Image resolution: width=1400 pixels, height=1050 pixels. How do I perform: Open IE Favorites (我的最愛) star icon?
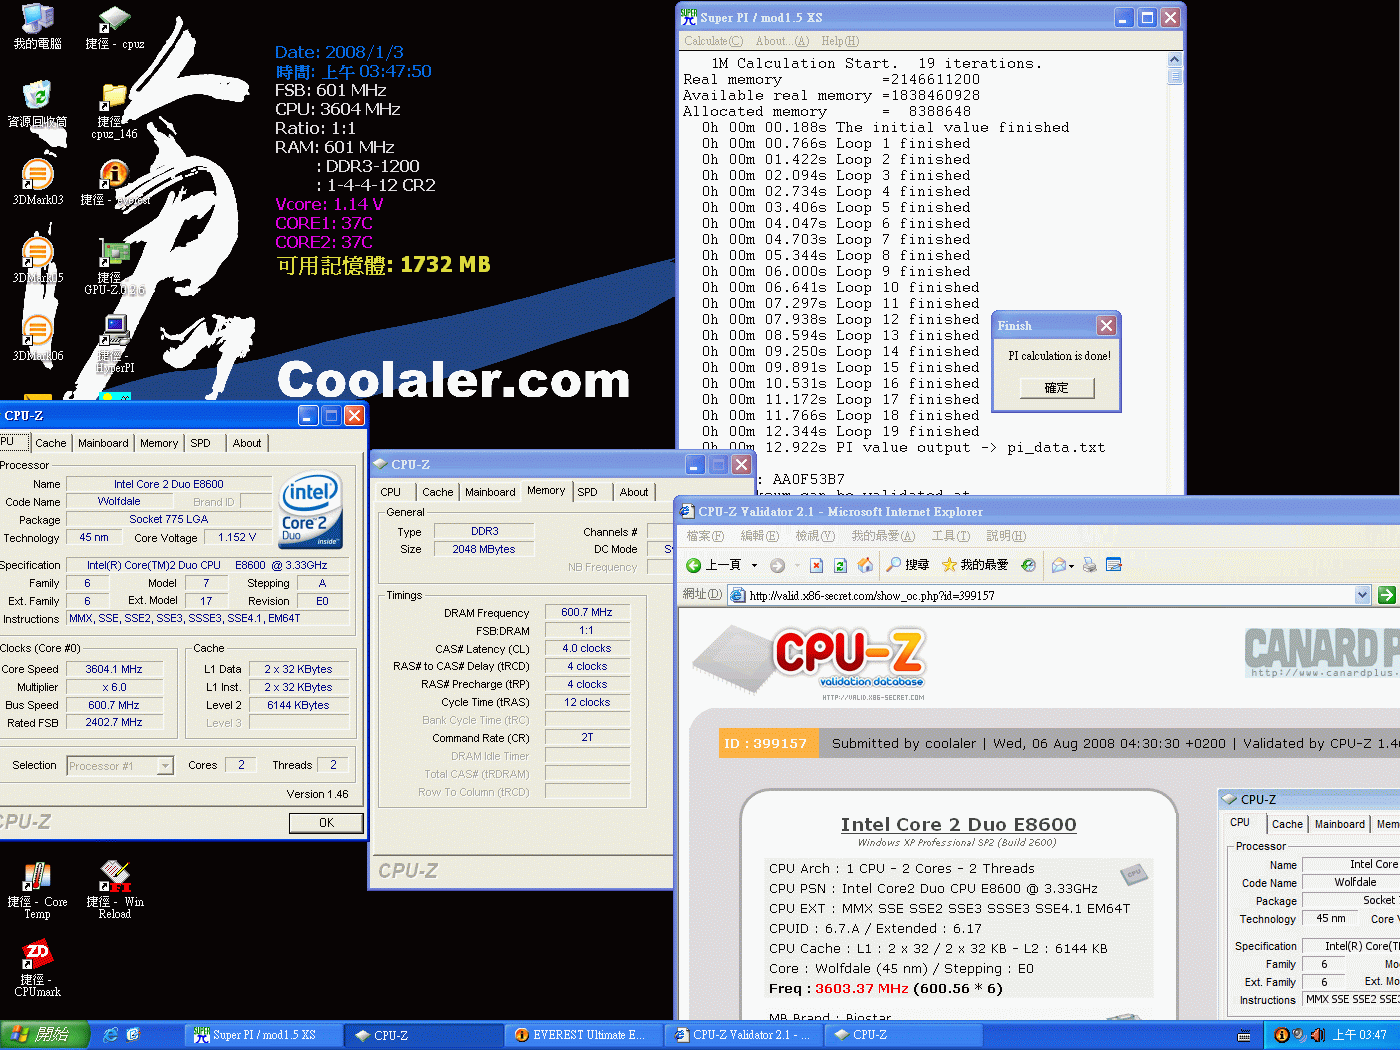(x=949, y=565)
